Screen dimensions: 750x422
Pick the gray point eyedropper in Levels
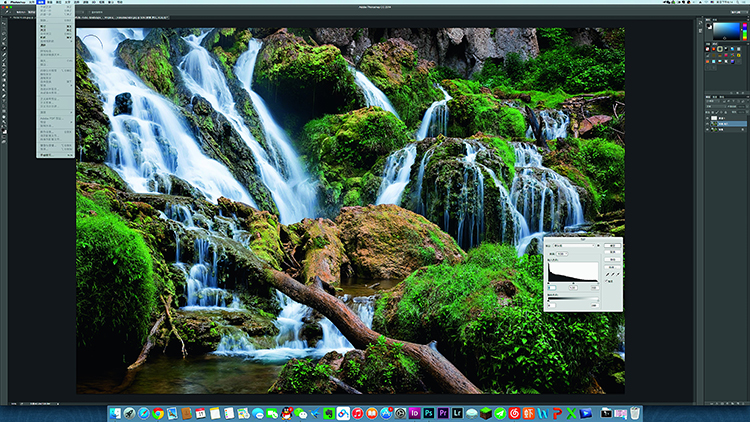(x=614, y=273)
